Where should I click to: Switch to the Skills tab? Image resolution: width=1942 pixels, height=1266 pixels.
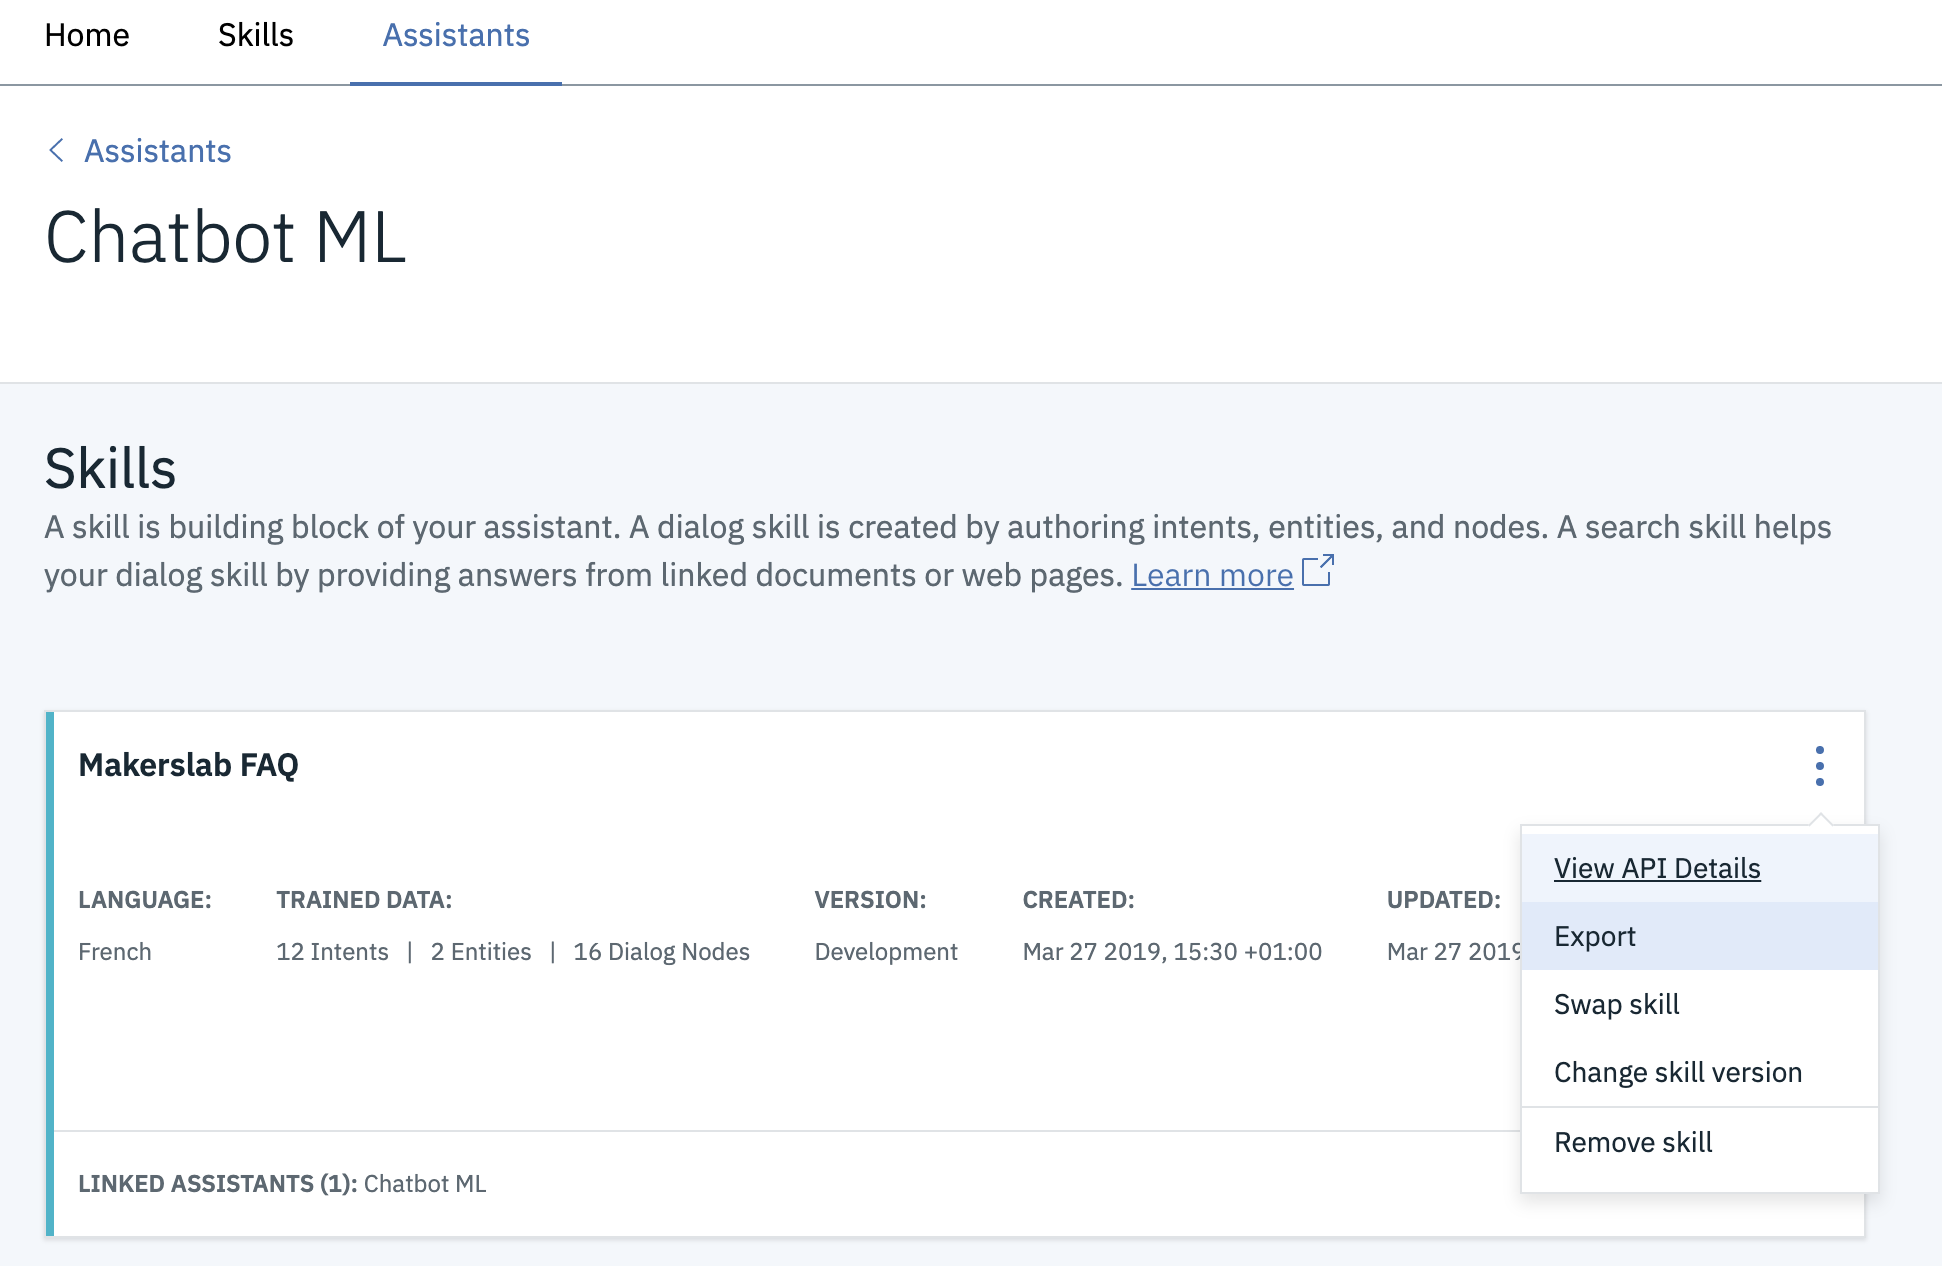[255, 36]
